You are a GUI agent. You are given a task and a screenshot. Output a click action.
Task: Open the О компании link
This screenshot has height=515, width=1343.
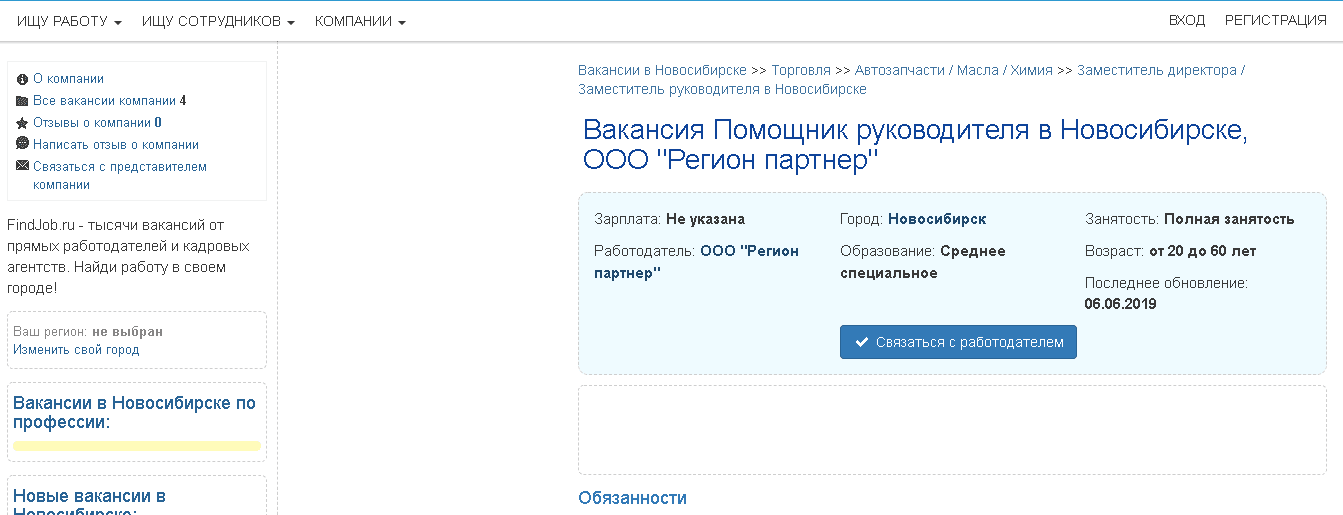tap(68, 79)
